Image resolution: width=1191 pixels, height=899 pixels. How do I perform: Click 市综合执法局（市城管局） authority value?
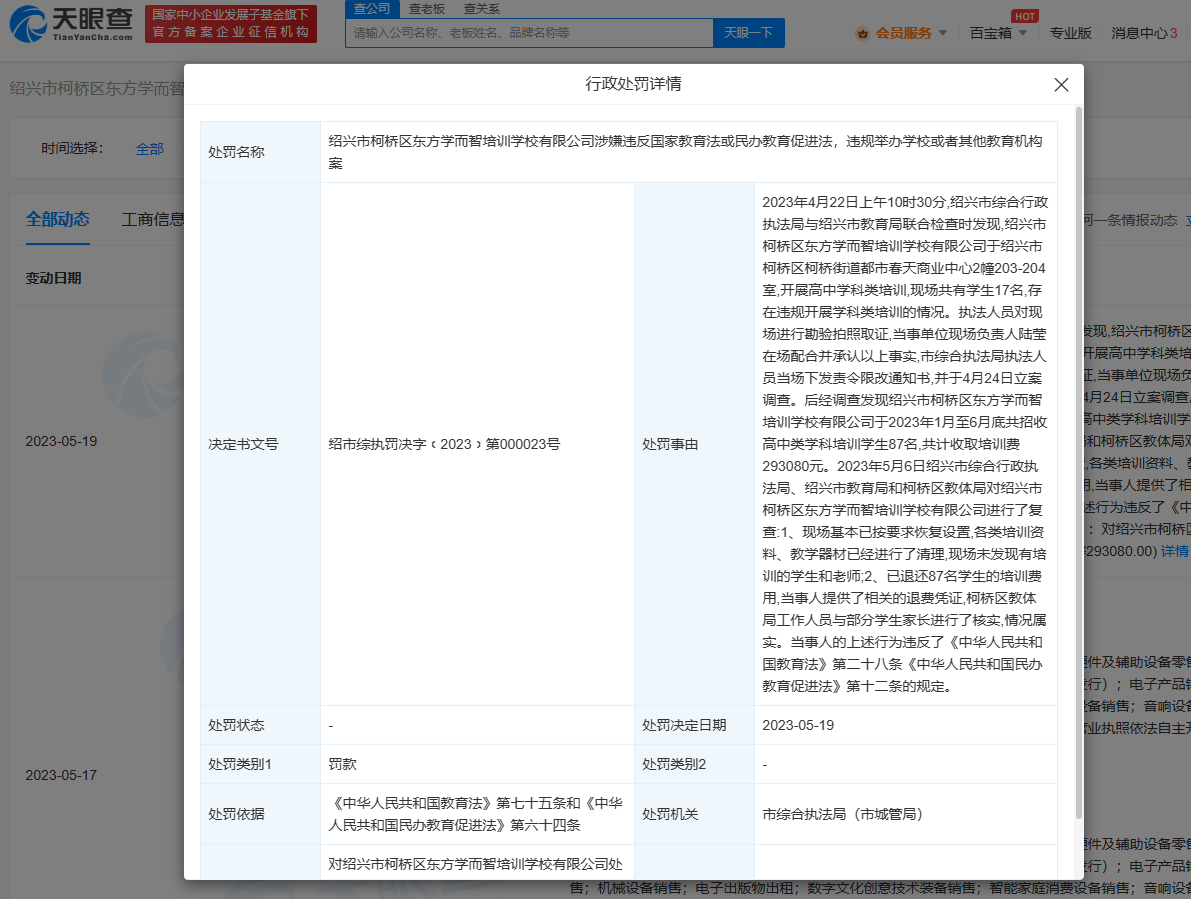point(842,814)
